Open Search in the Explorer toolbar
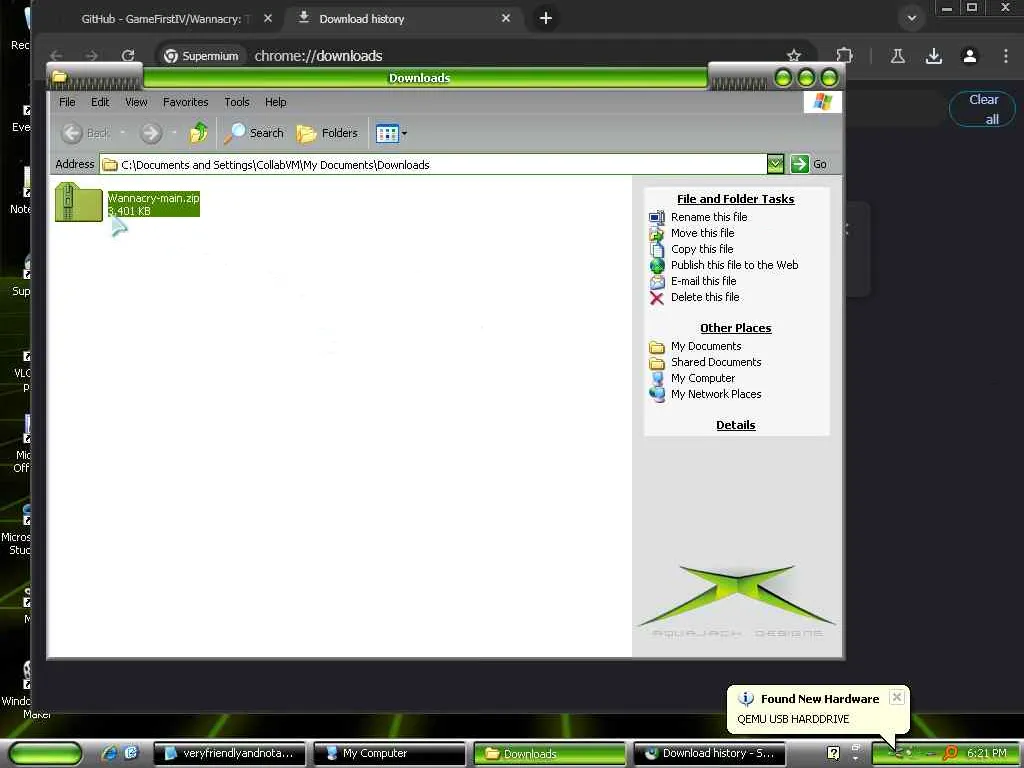Screen dimensions: 1024x768 click(254, 133)
